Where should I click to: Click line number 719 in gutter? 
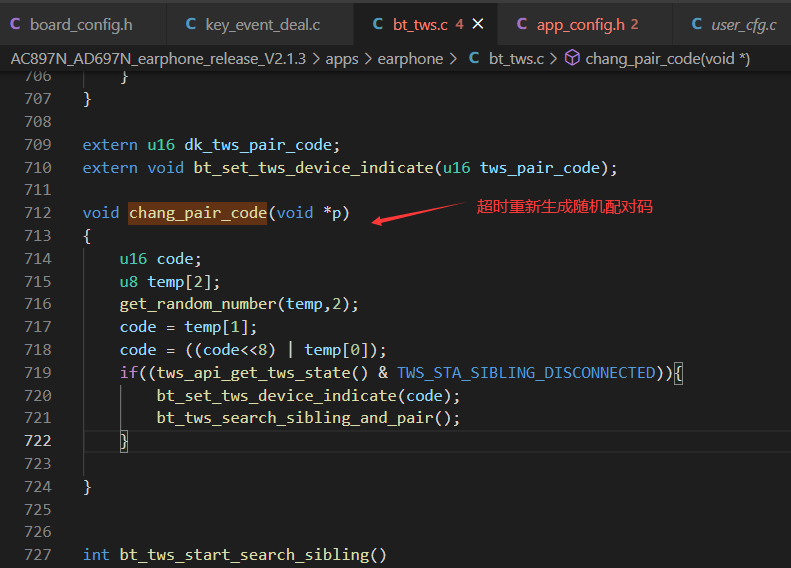[38, 373]
